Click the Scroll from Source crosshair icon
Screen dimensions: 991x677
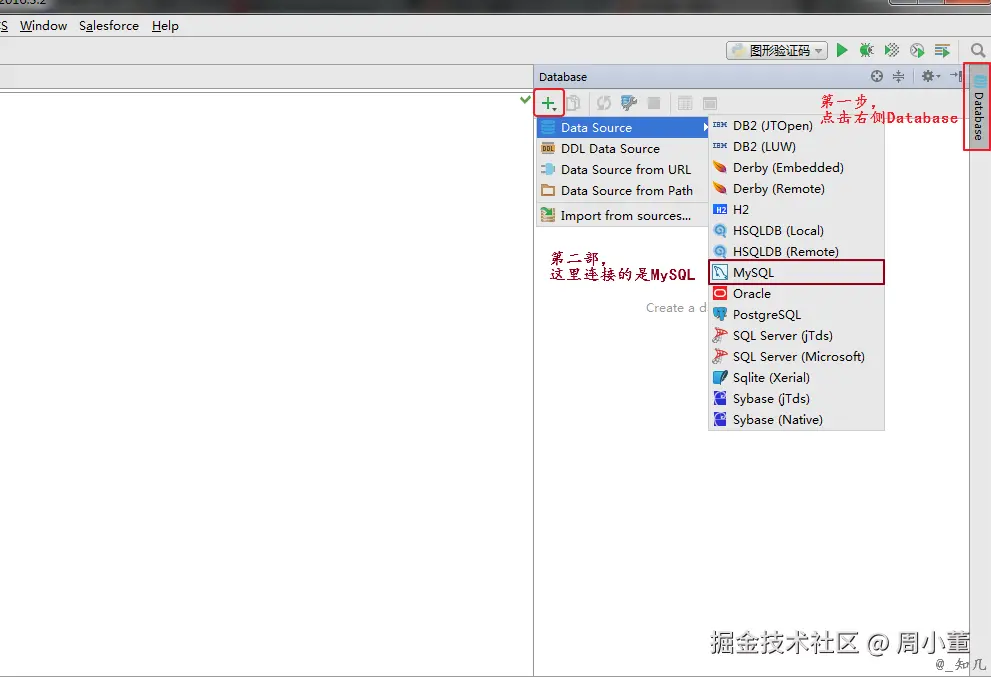(x=877, y=76)
